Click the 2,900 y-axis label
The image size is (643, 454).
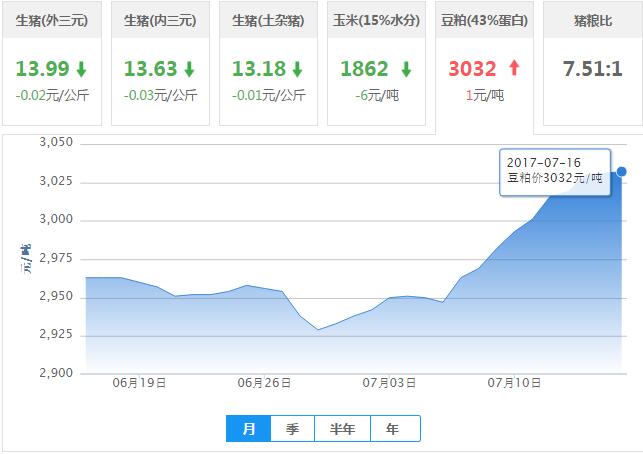coord(56,373)
